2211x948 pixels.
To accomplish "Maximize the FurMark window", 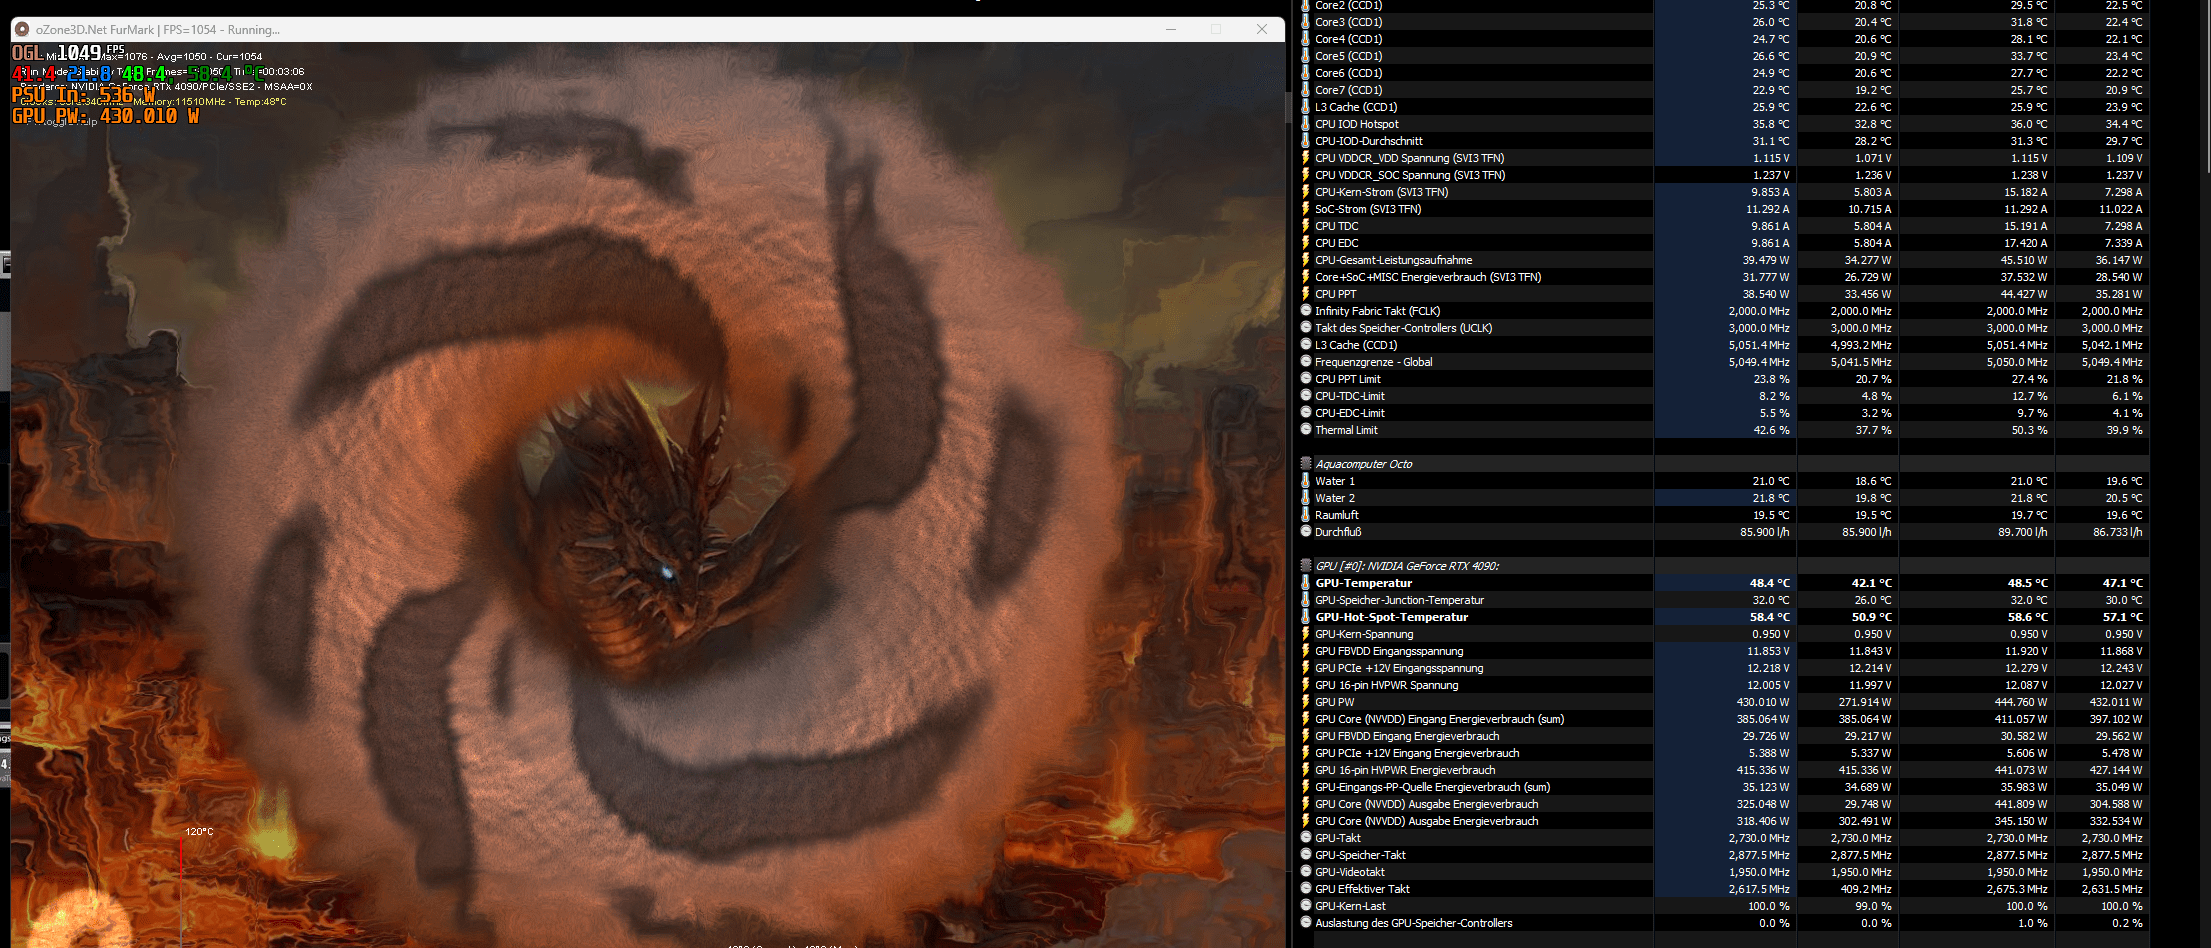I will coord(1216,30).
